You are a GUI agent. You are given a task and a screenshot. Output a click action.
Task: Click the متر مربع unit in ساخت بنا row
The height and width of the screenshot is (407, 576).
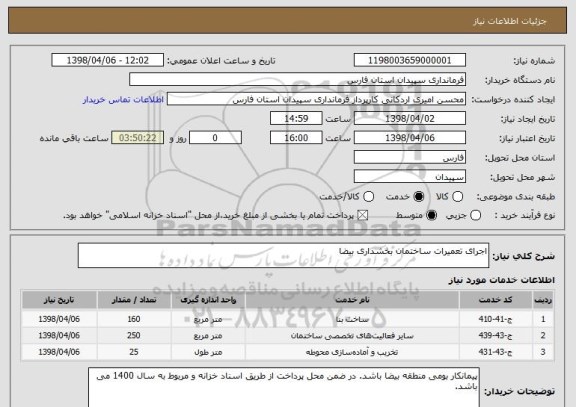point(208,319)
